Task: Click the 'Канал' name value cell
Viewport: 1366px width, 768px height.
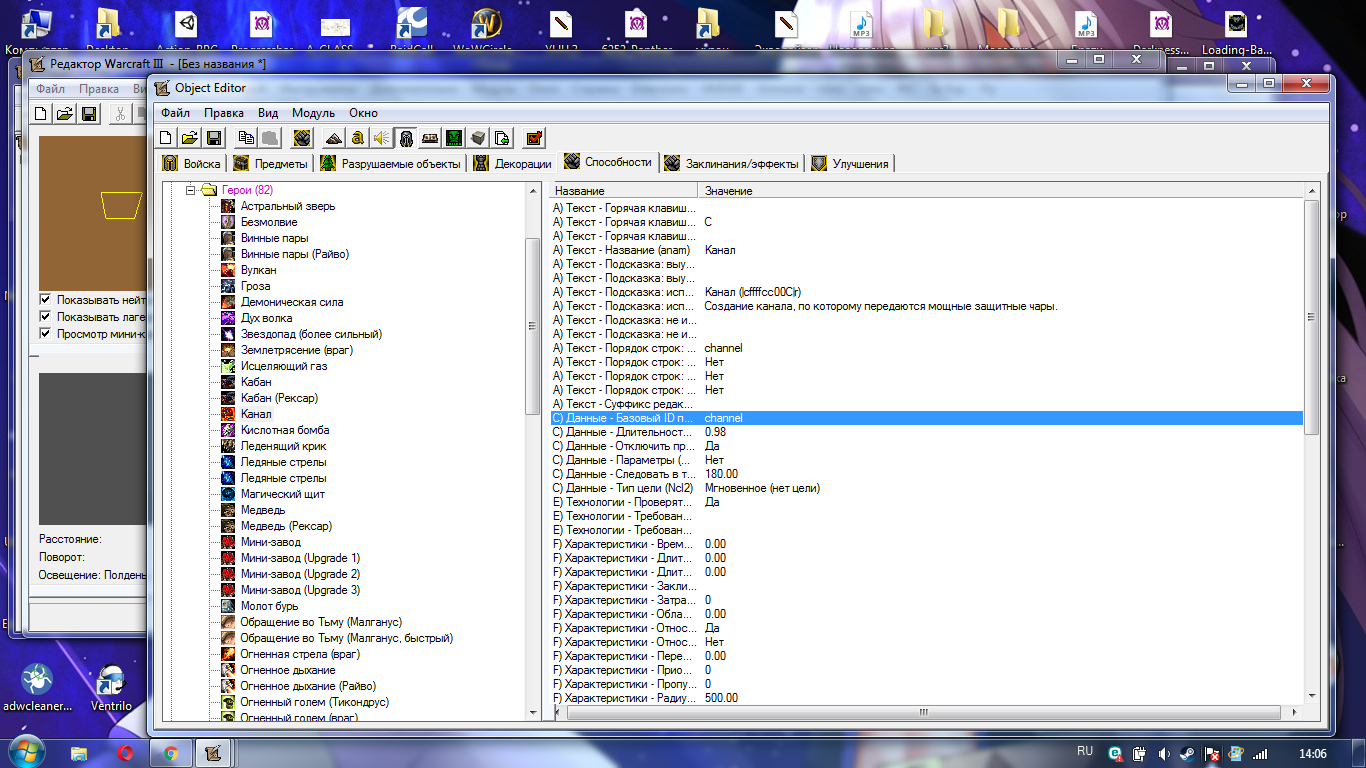Action: point(720,250)
